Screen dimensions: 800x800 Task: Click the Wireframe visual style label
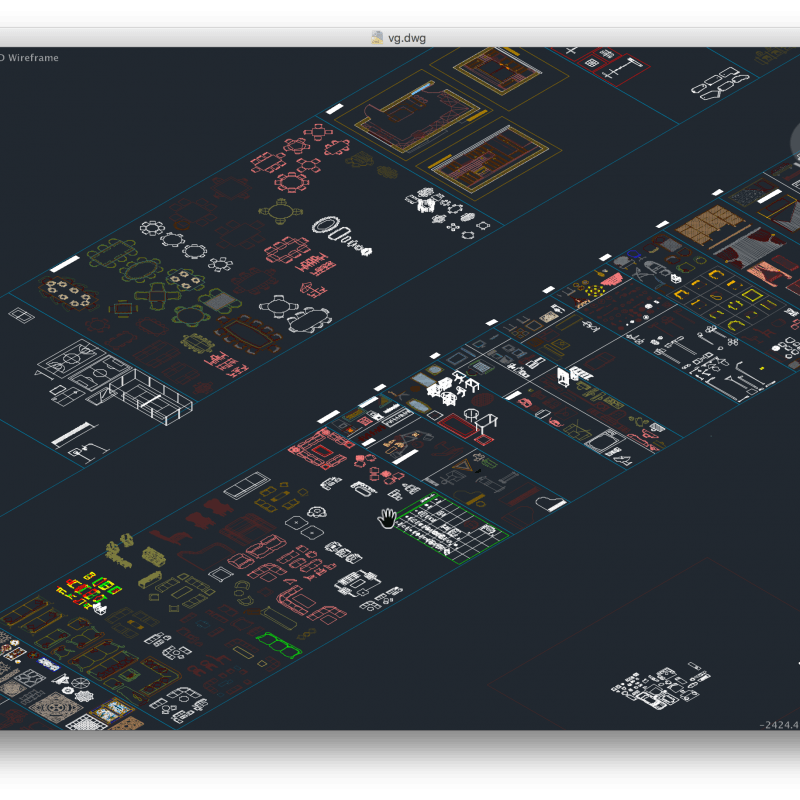[33, 58]
